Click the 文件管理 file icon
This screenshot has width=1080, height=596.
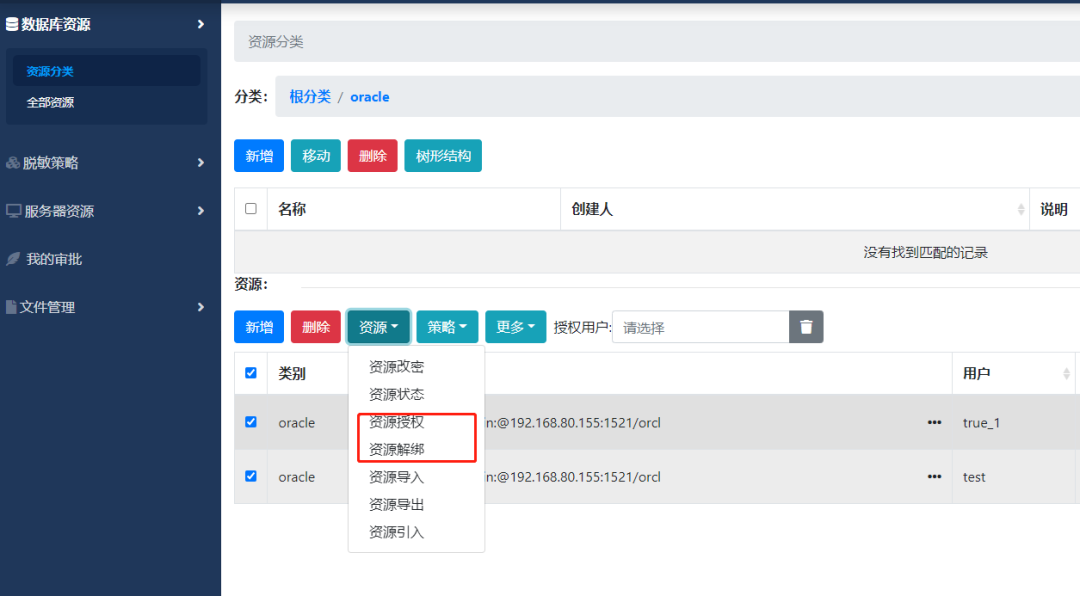coord(11,307)
